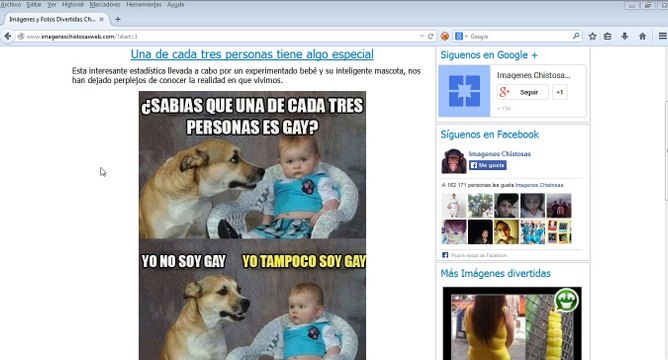Open the URL history dropdown arrow

coord(422,36)
